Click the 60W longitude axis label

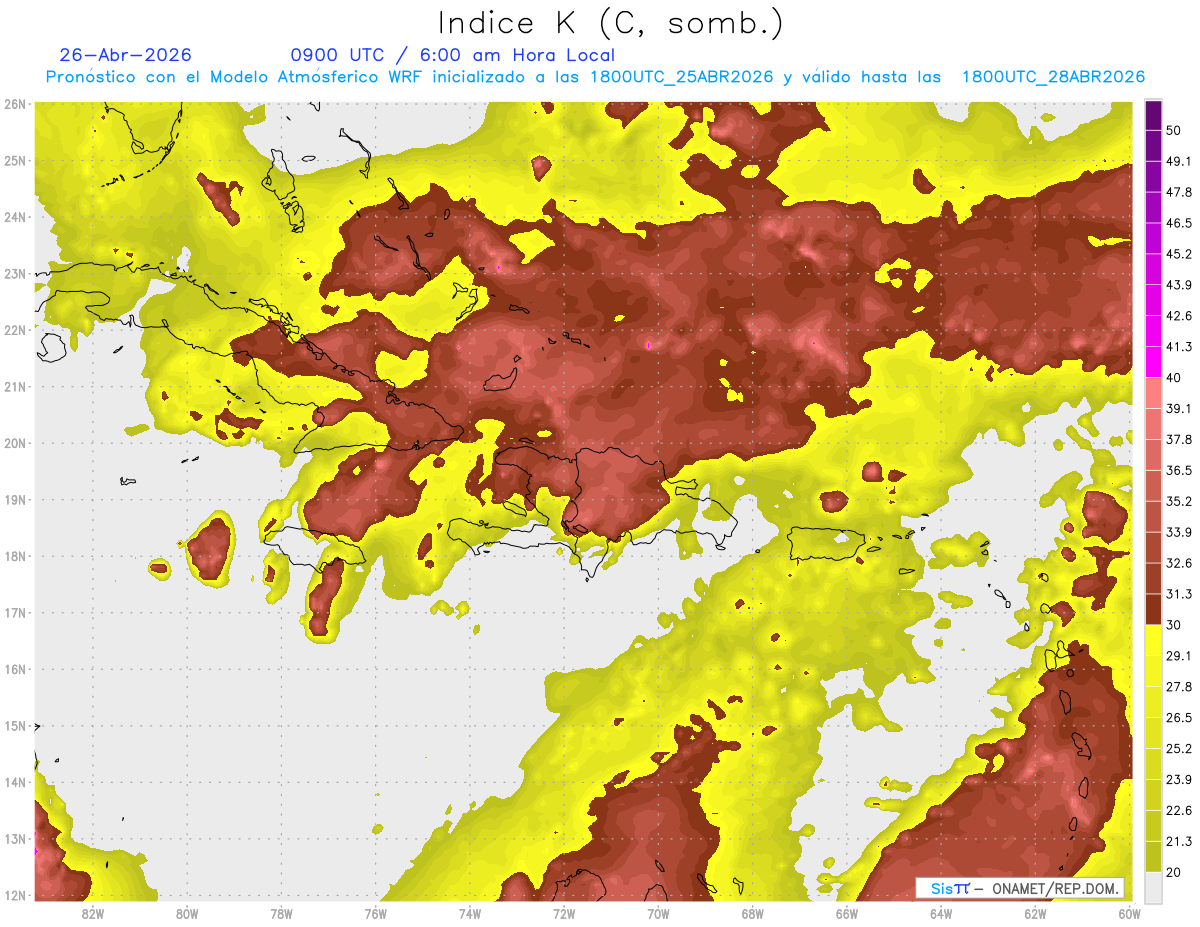(x=1129, y=912)
